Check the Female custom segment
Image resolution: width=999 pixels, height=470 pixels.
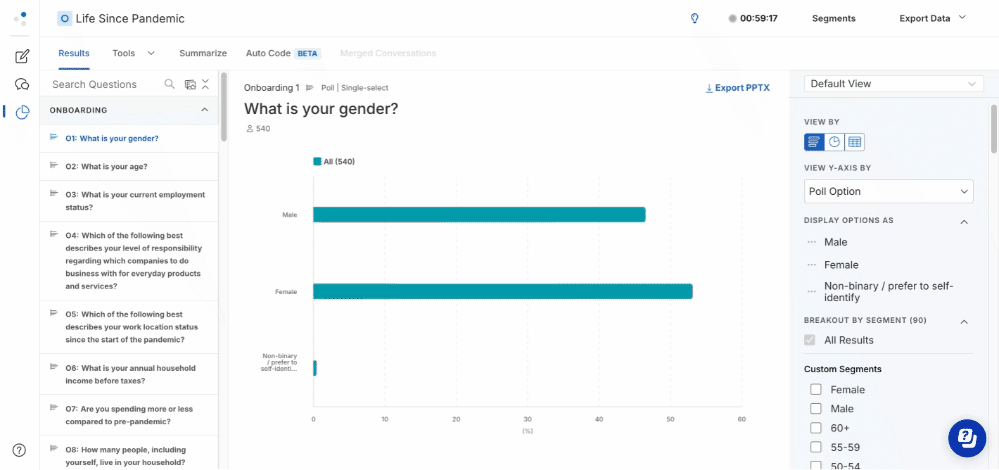pos(816,390)
